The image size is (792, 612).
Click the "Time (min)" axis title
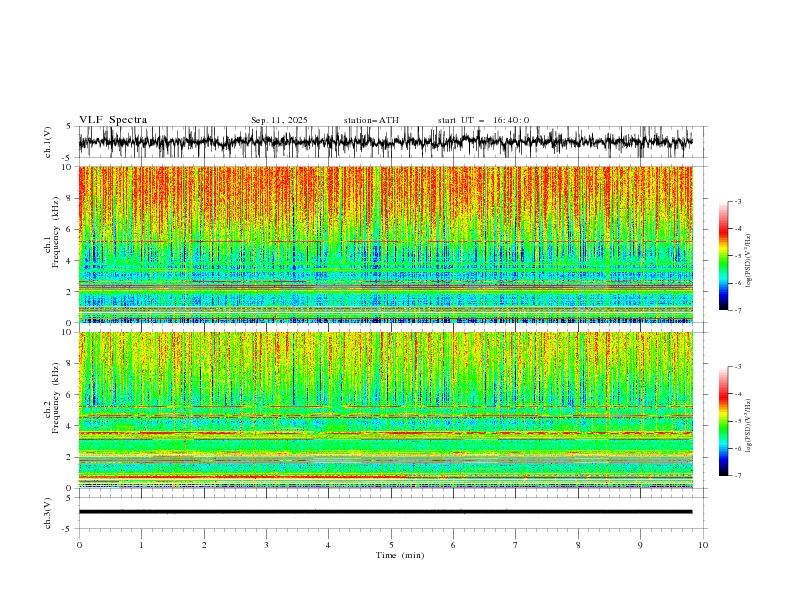tap(400, 555)
